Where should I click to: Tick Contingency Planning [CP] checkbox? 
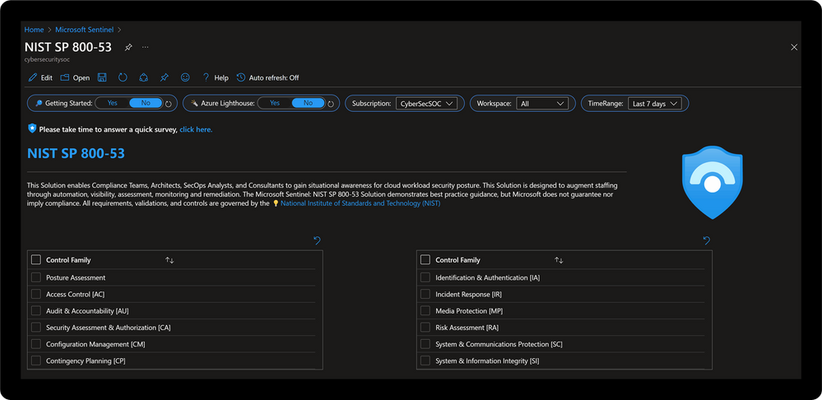coord(36,361)
